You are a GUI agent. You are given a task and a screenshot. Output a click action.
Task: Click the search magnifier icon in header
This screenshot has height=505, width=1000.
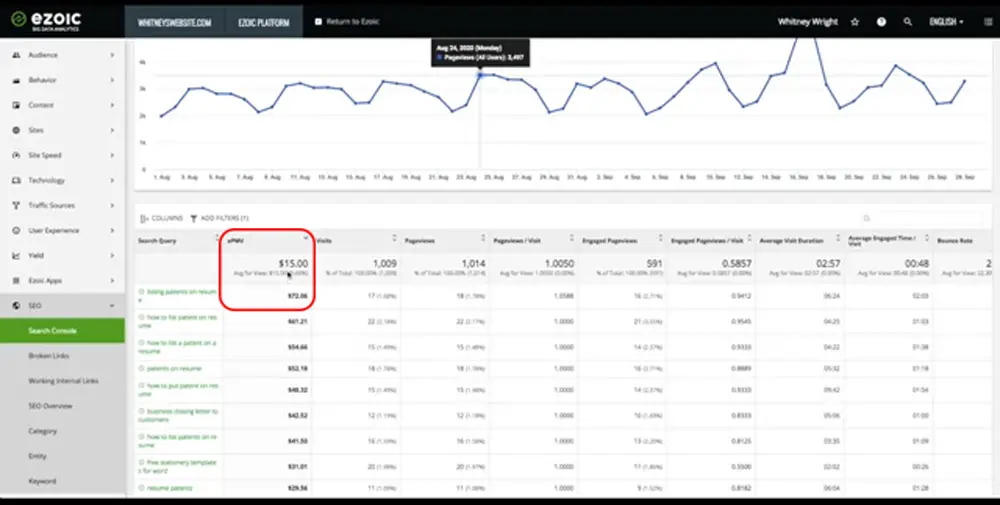click(908, 22)
